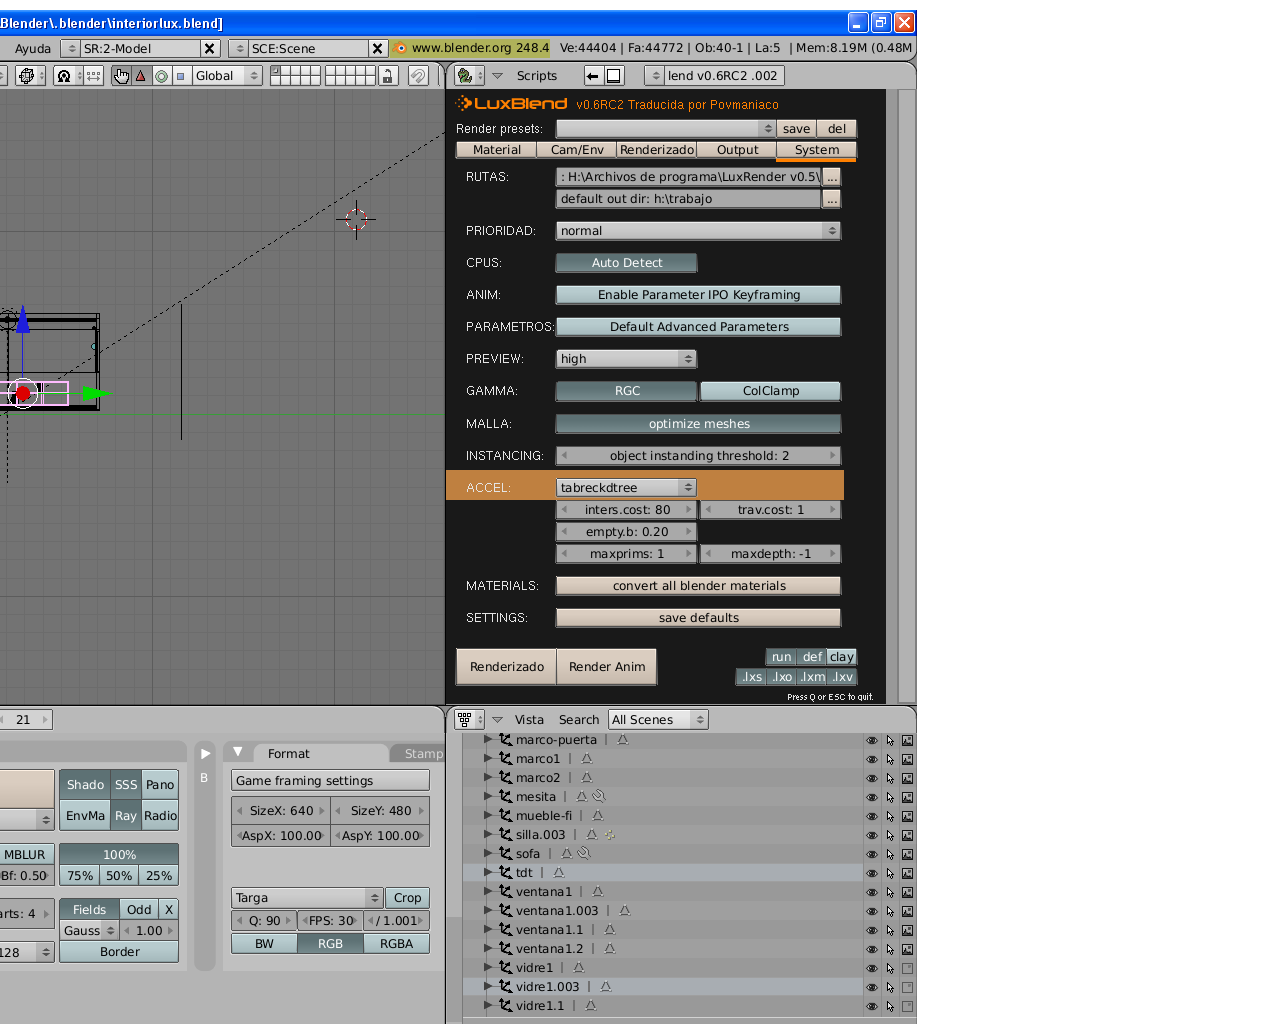This screenshot has width=1280, height=1024.
Task: Switch to the Material tab
Action: click(x=497, y=150)
